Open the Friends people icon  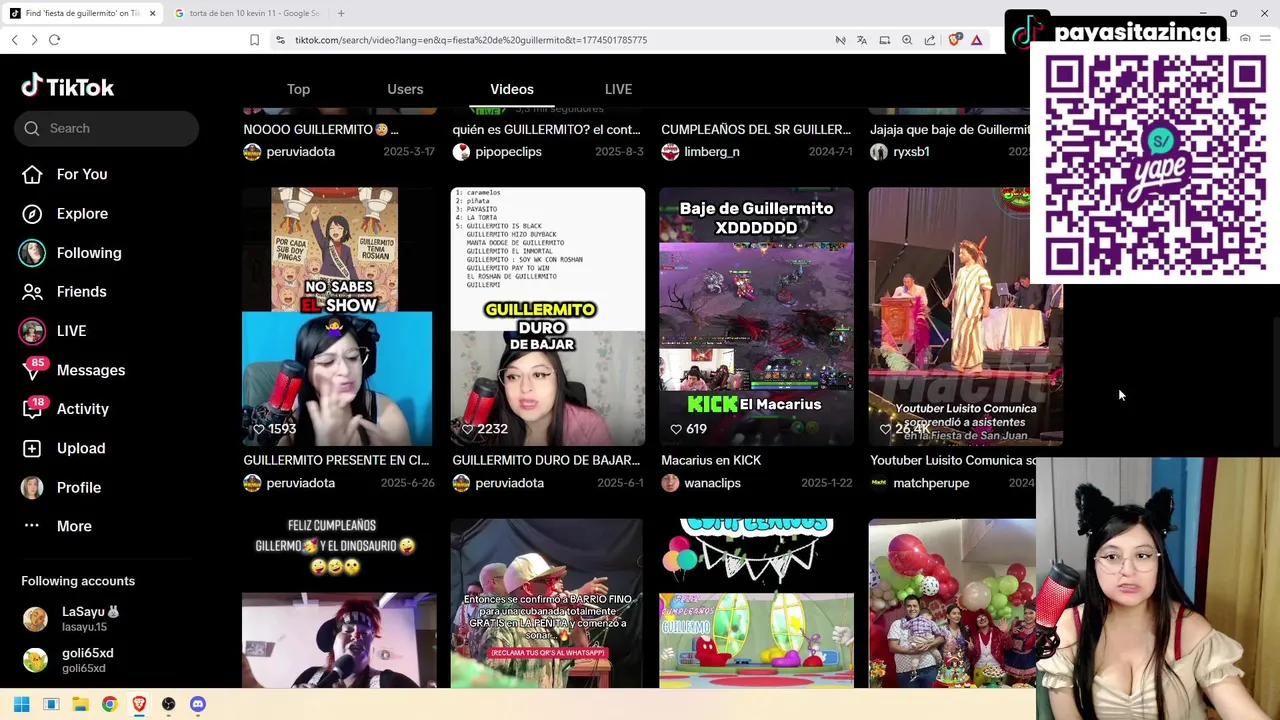[x=32, y=292]
